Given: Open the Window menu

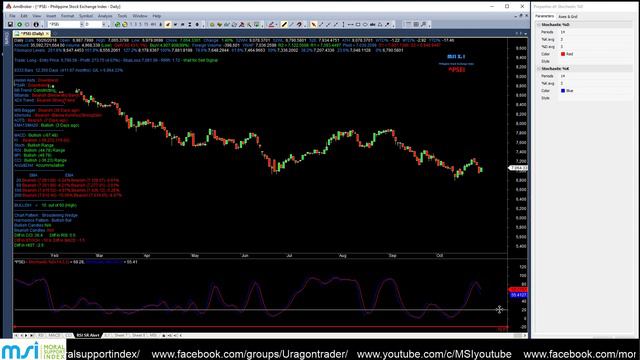Looking at the screenshot, I should [140, 16].
